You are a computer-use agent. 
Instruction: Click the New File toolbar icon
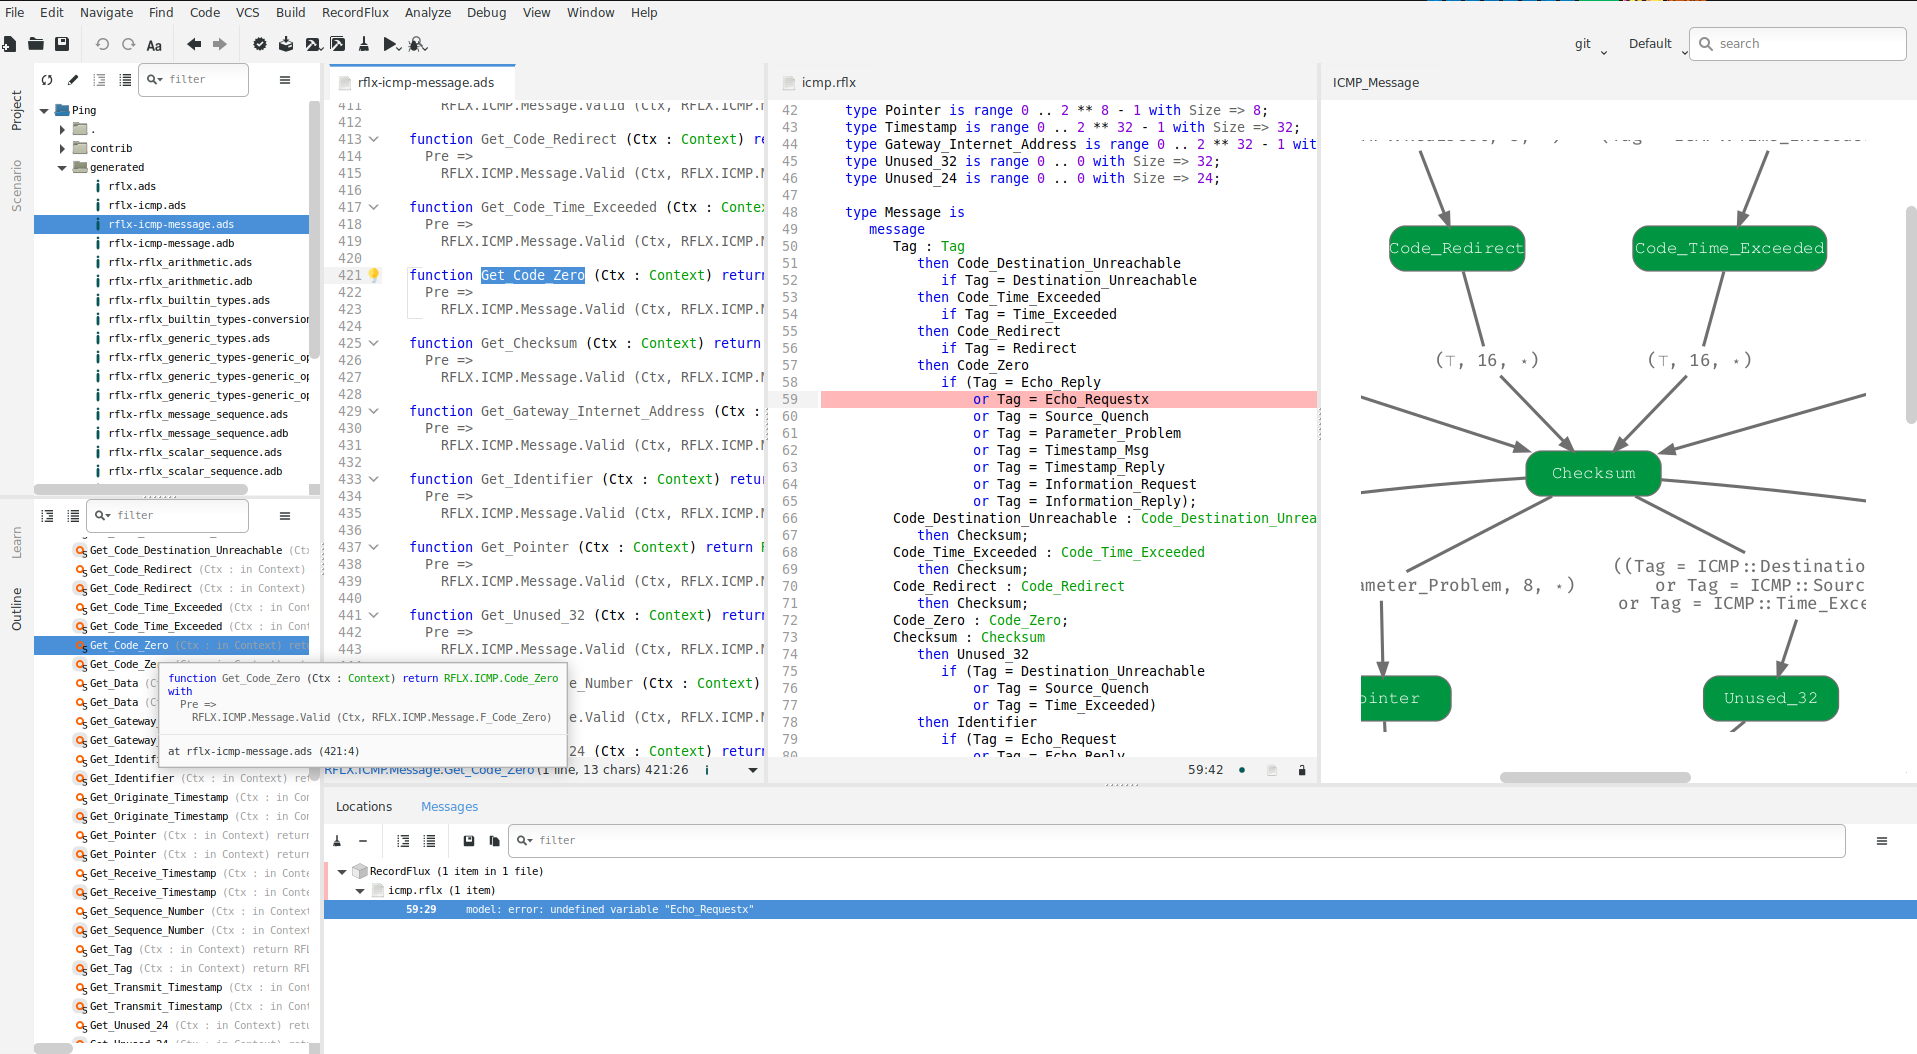click(9, 44)
